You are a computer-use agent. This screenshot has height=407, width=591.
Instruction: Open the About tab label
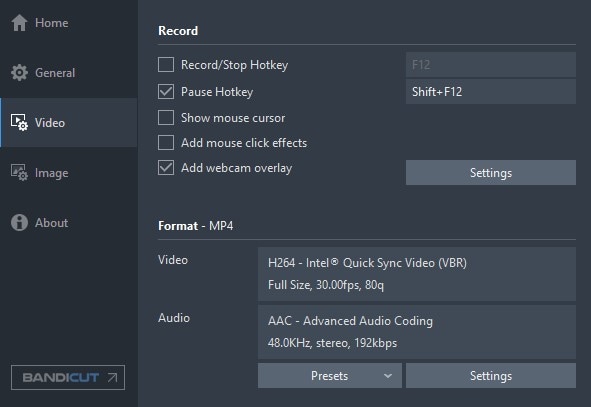click(x=52, y=223)
